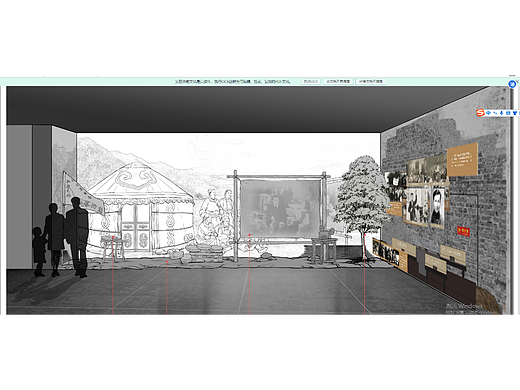Click the orange Sogou S logo
The width and height of the screenshot is (520, 390).
[x=480, y=113]
